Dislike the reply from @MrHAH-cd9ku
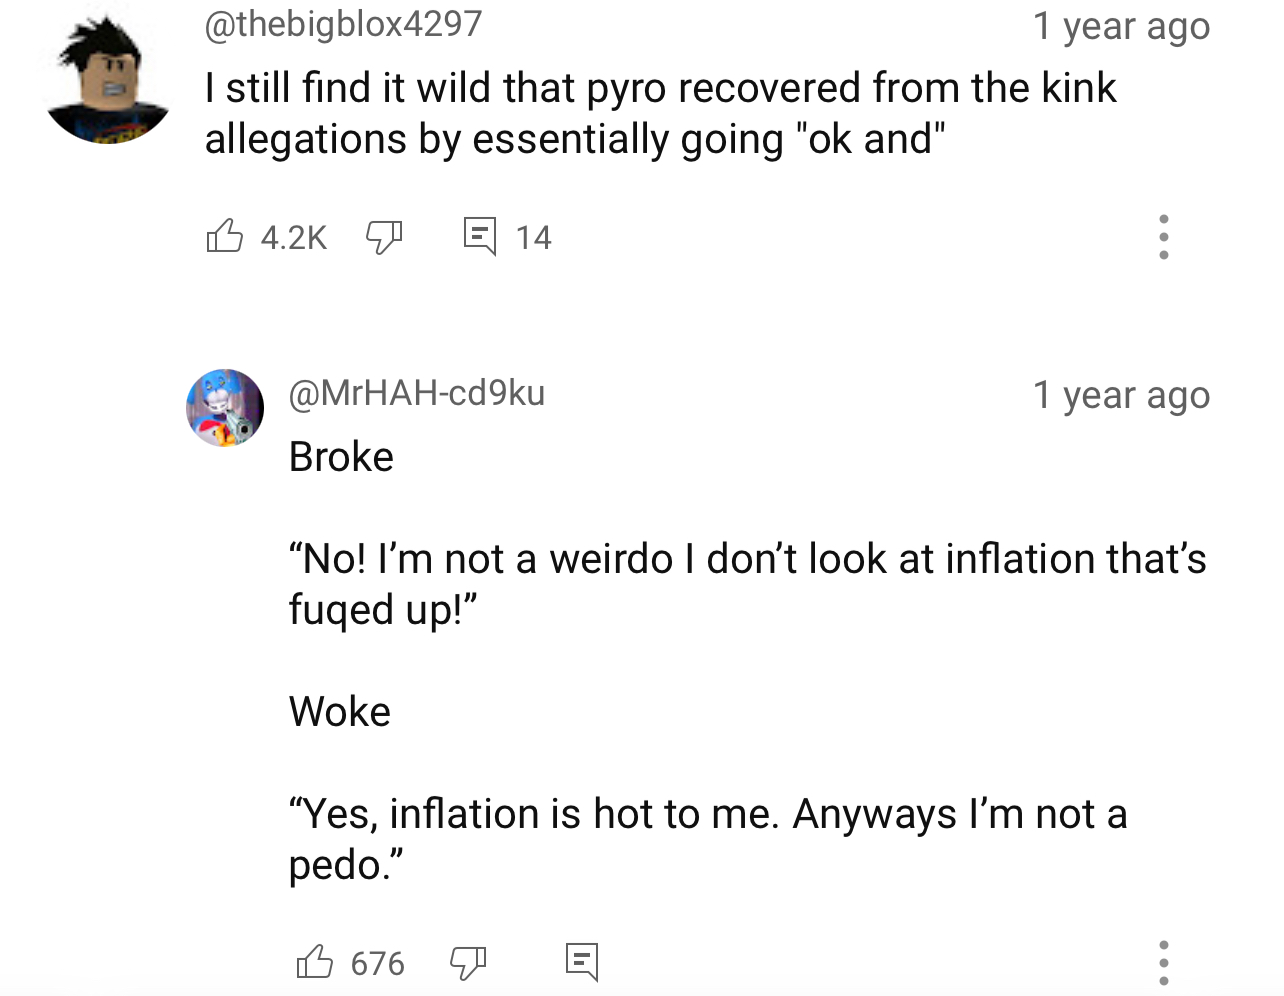The width and height of the screenshot is (1284, 996). (467, 963)
